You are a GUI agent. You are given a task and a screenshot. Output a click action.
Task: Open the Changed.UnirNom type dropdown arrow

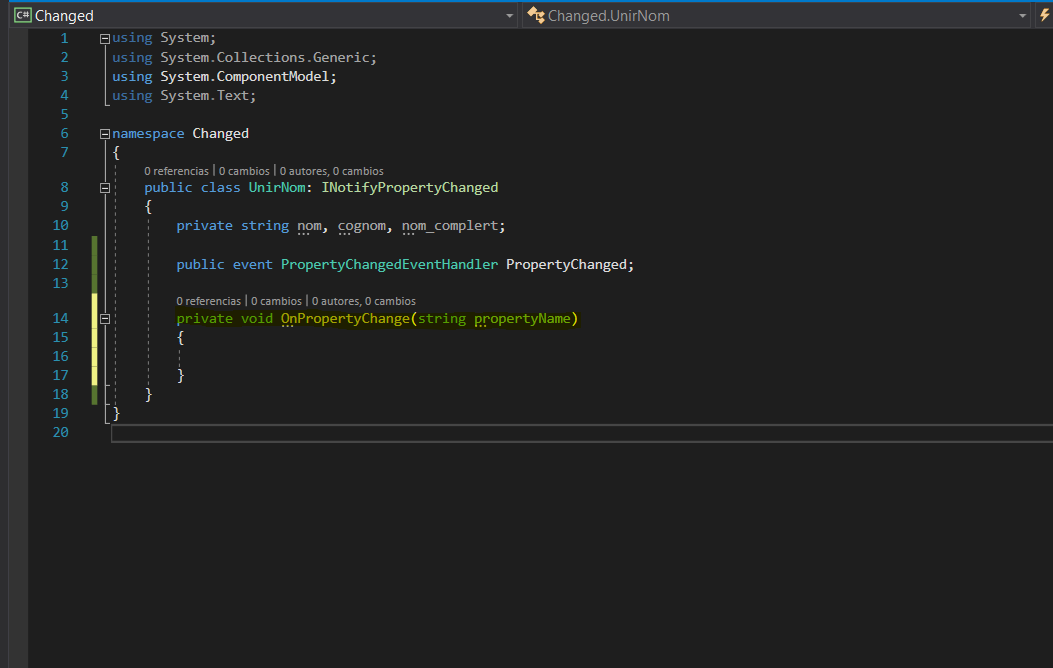pos(1022,16)
